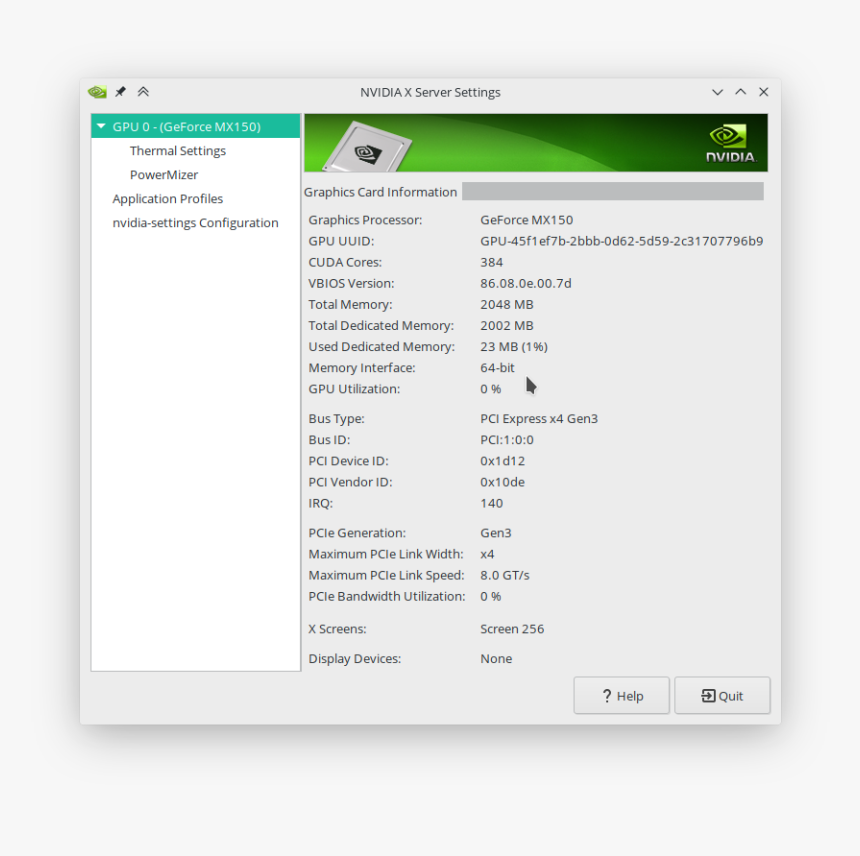The height and width of the screenshot is (856, 860).
Task: Maximize window with the up chevron
Action: [x=740, y=92]
